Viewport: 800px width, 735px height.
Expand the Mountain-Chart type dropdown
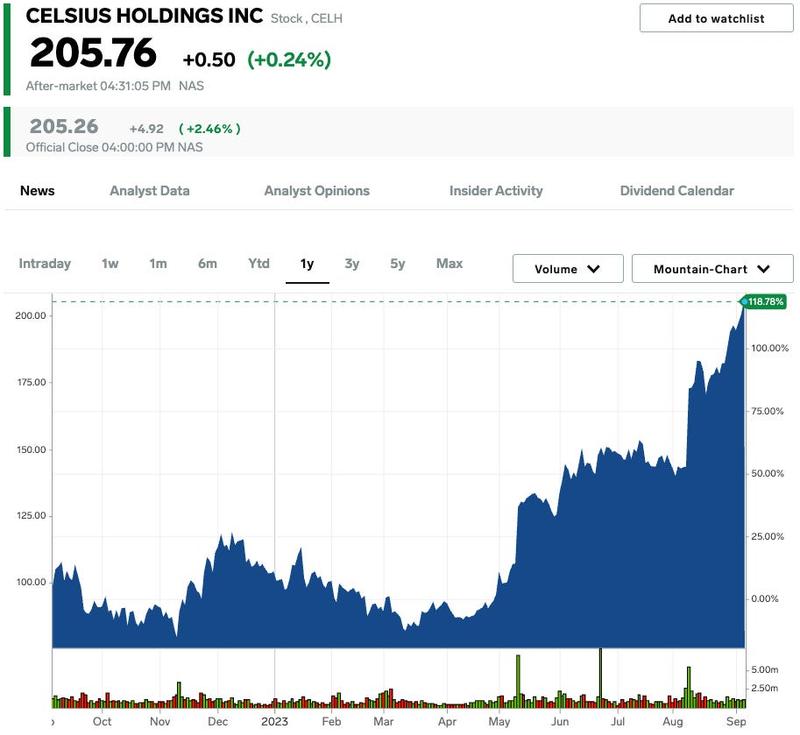point(712,269)
